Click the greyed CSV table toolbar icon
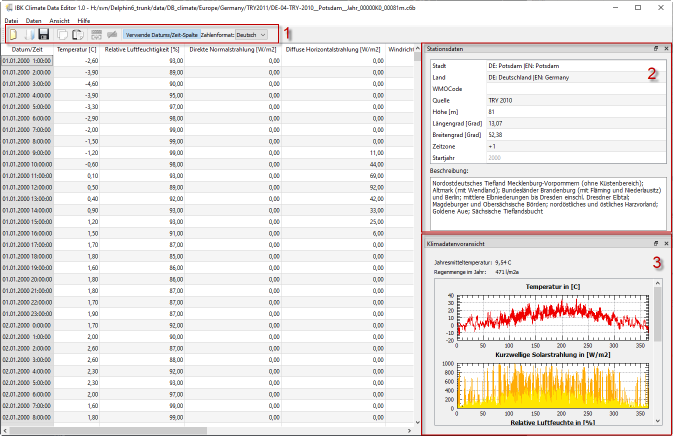 point(97,34)
